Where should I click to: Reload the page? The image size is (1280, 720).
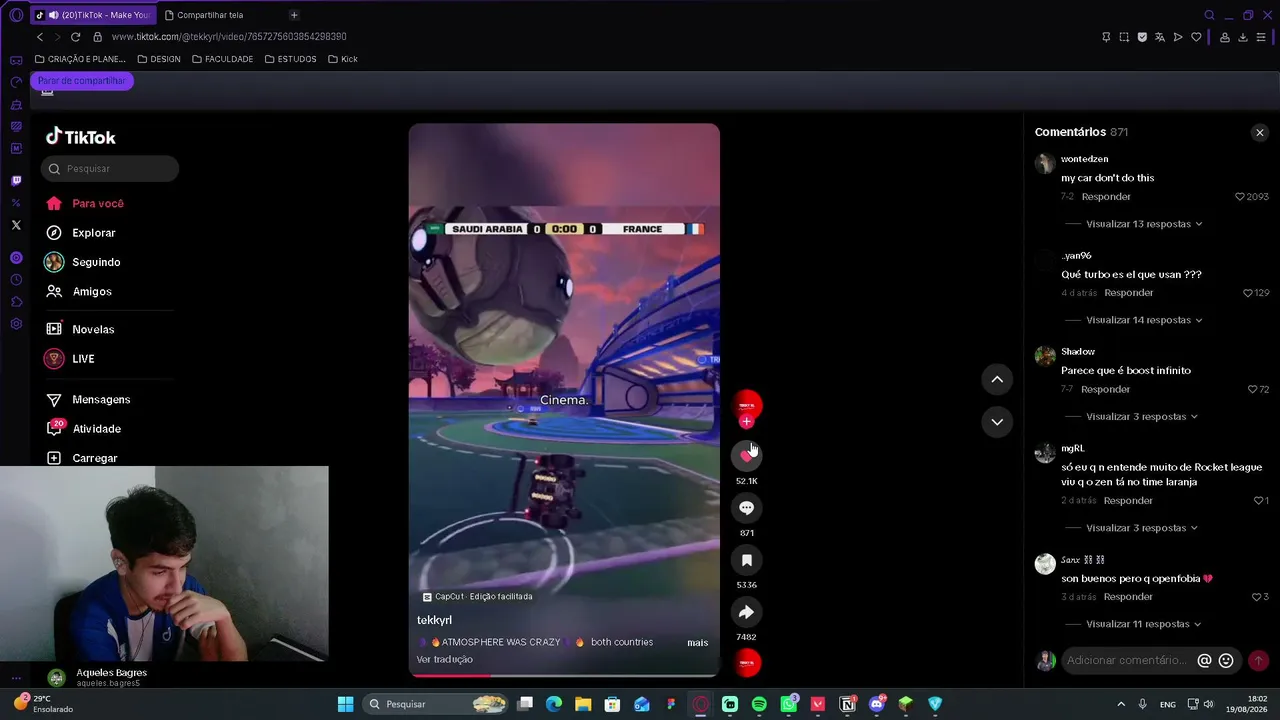coord(75,37)
